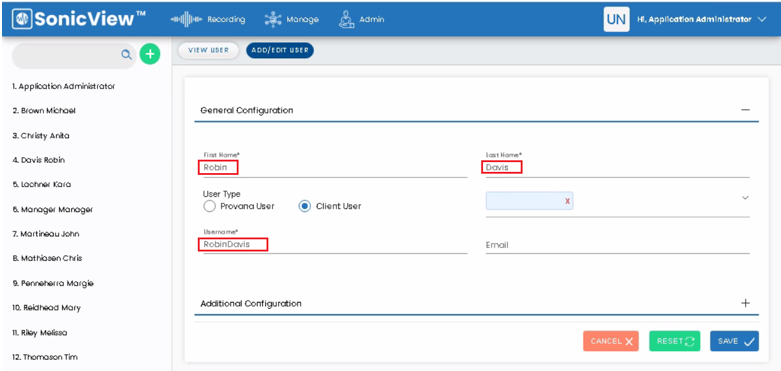Click the SonicView logo icon

tap(21, 19)
